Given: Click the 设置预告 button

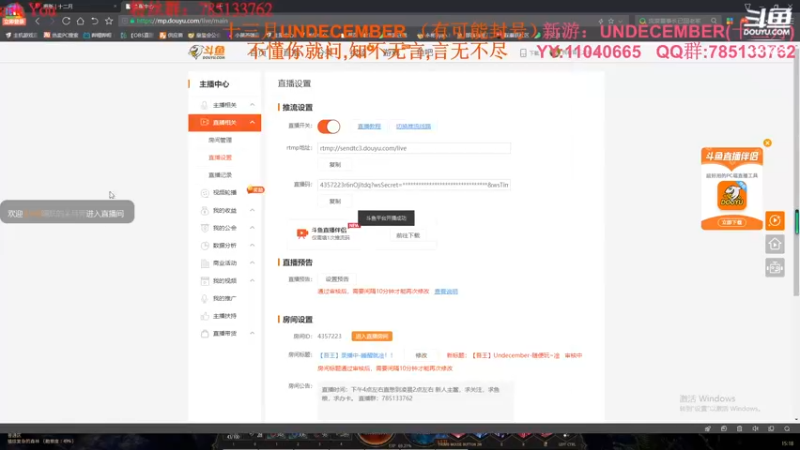Looking at the screenshot, I should click(x=337, y=279).
